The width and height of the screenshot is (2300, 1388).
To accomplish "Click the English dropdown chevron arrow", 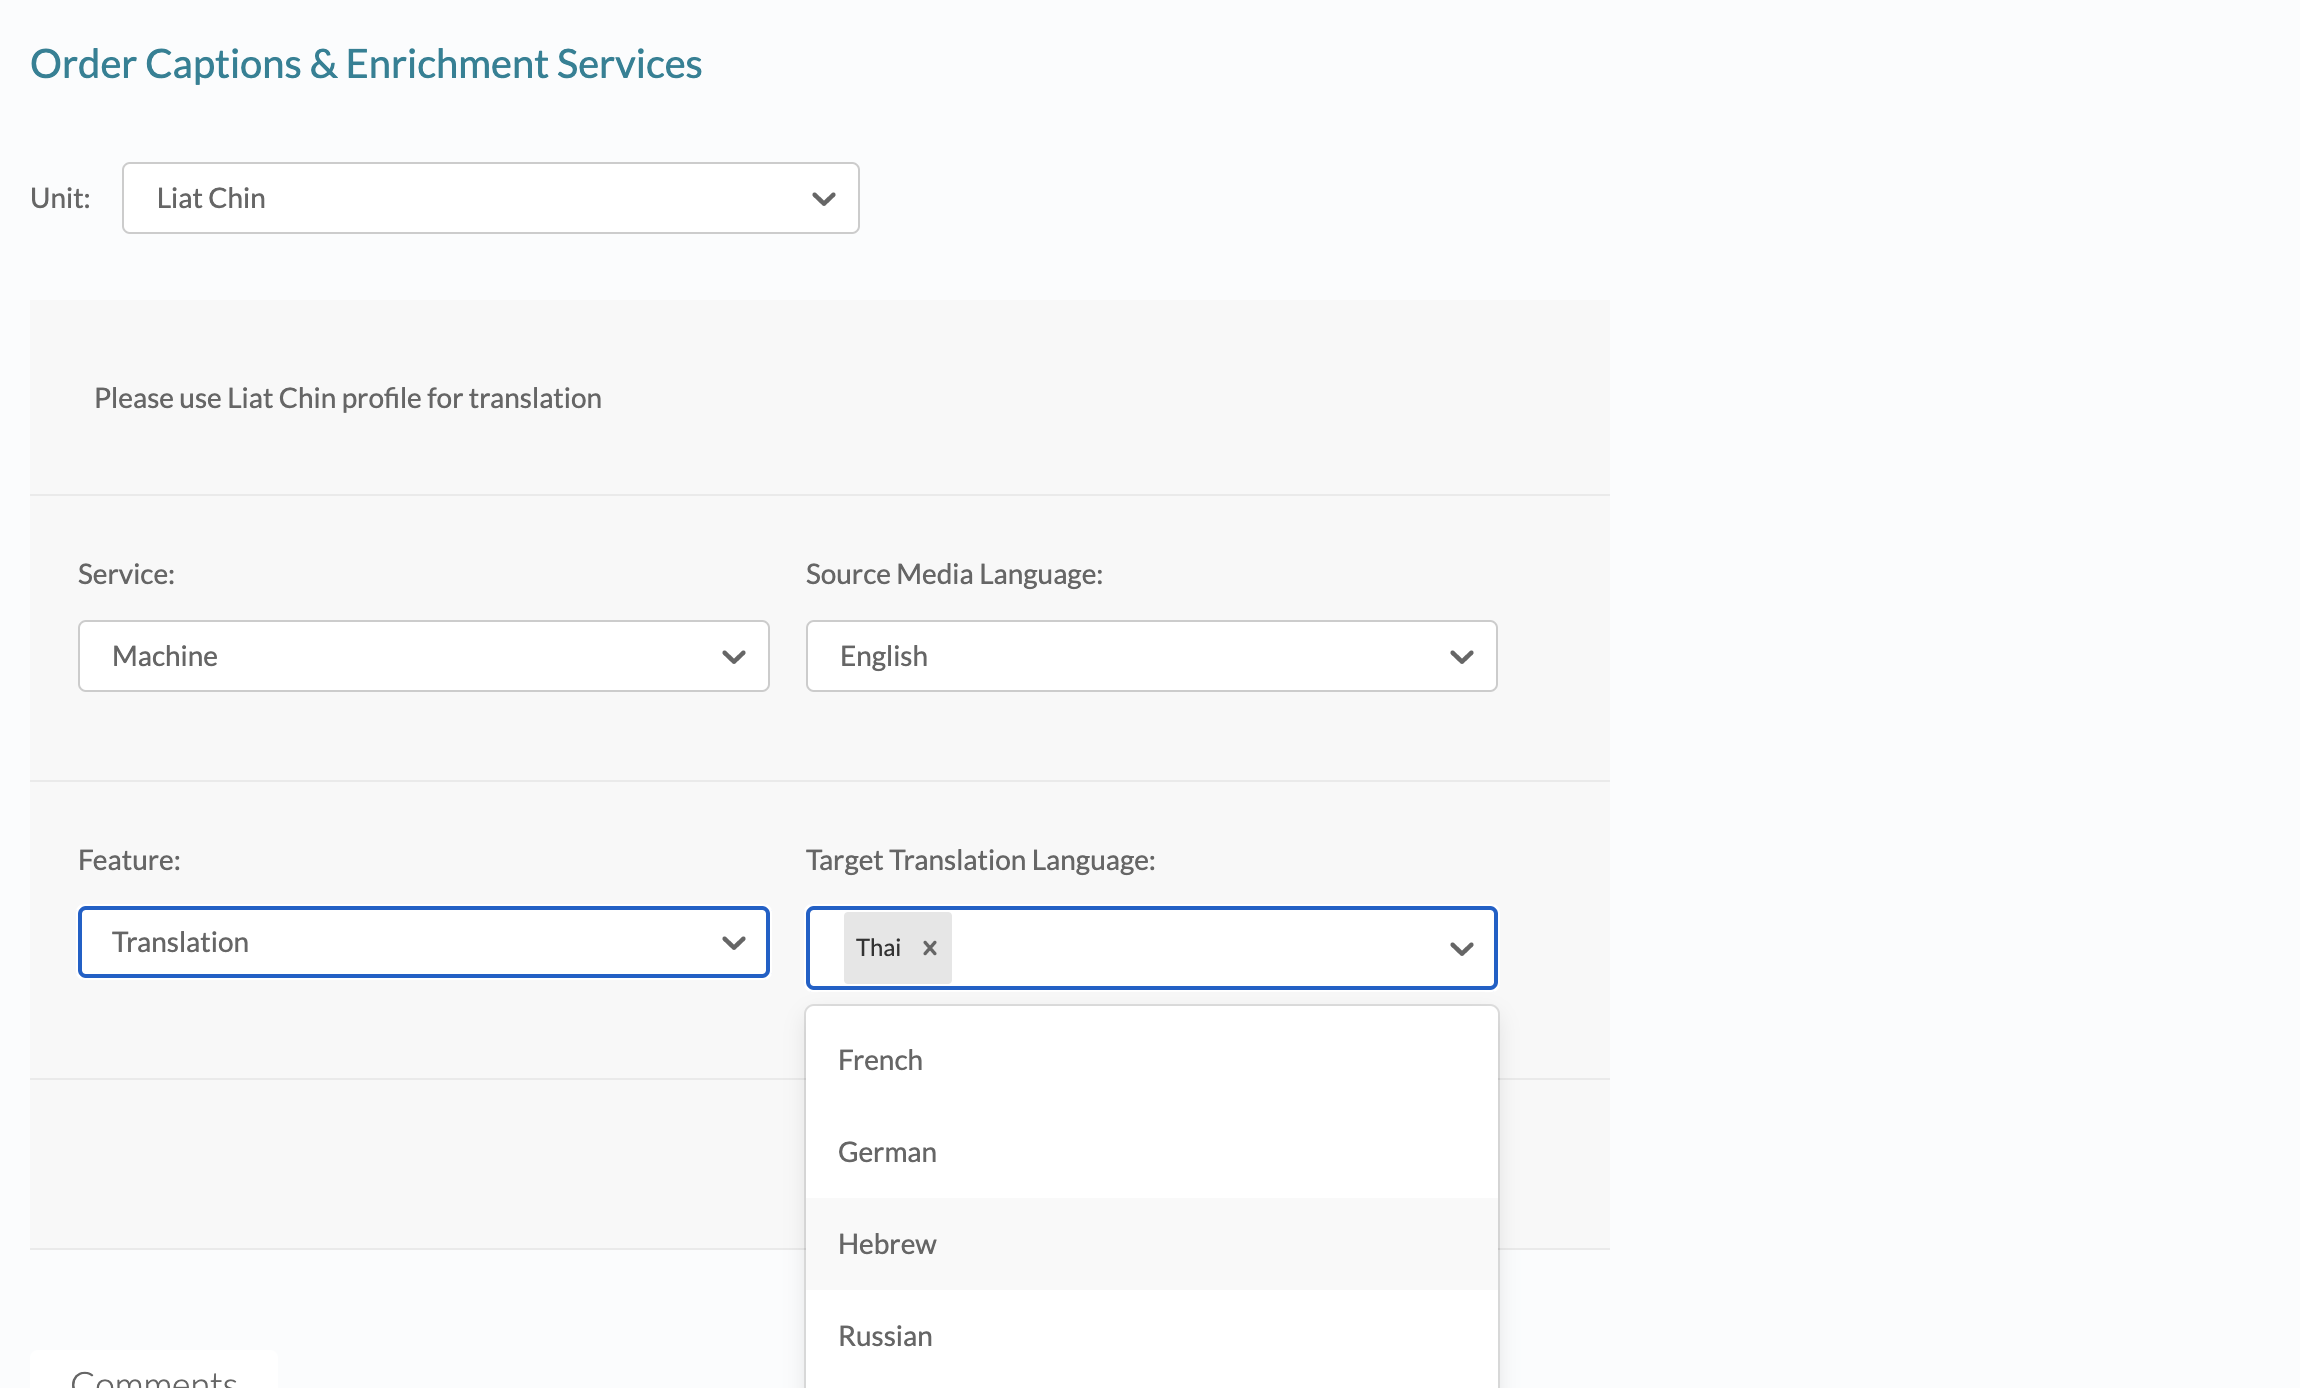I will click(1461, 657).
